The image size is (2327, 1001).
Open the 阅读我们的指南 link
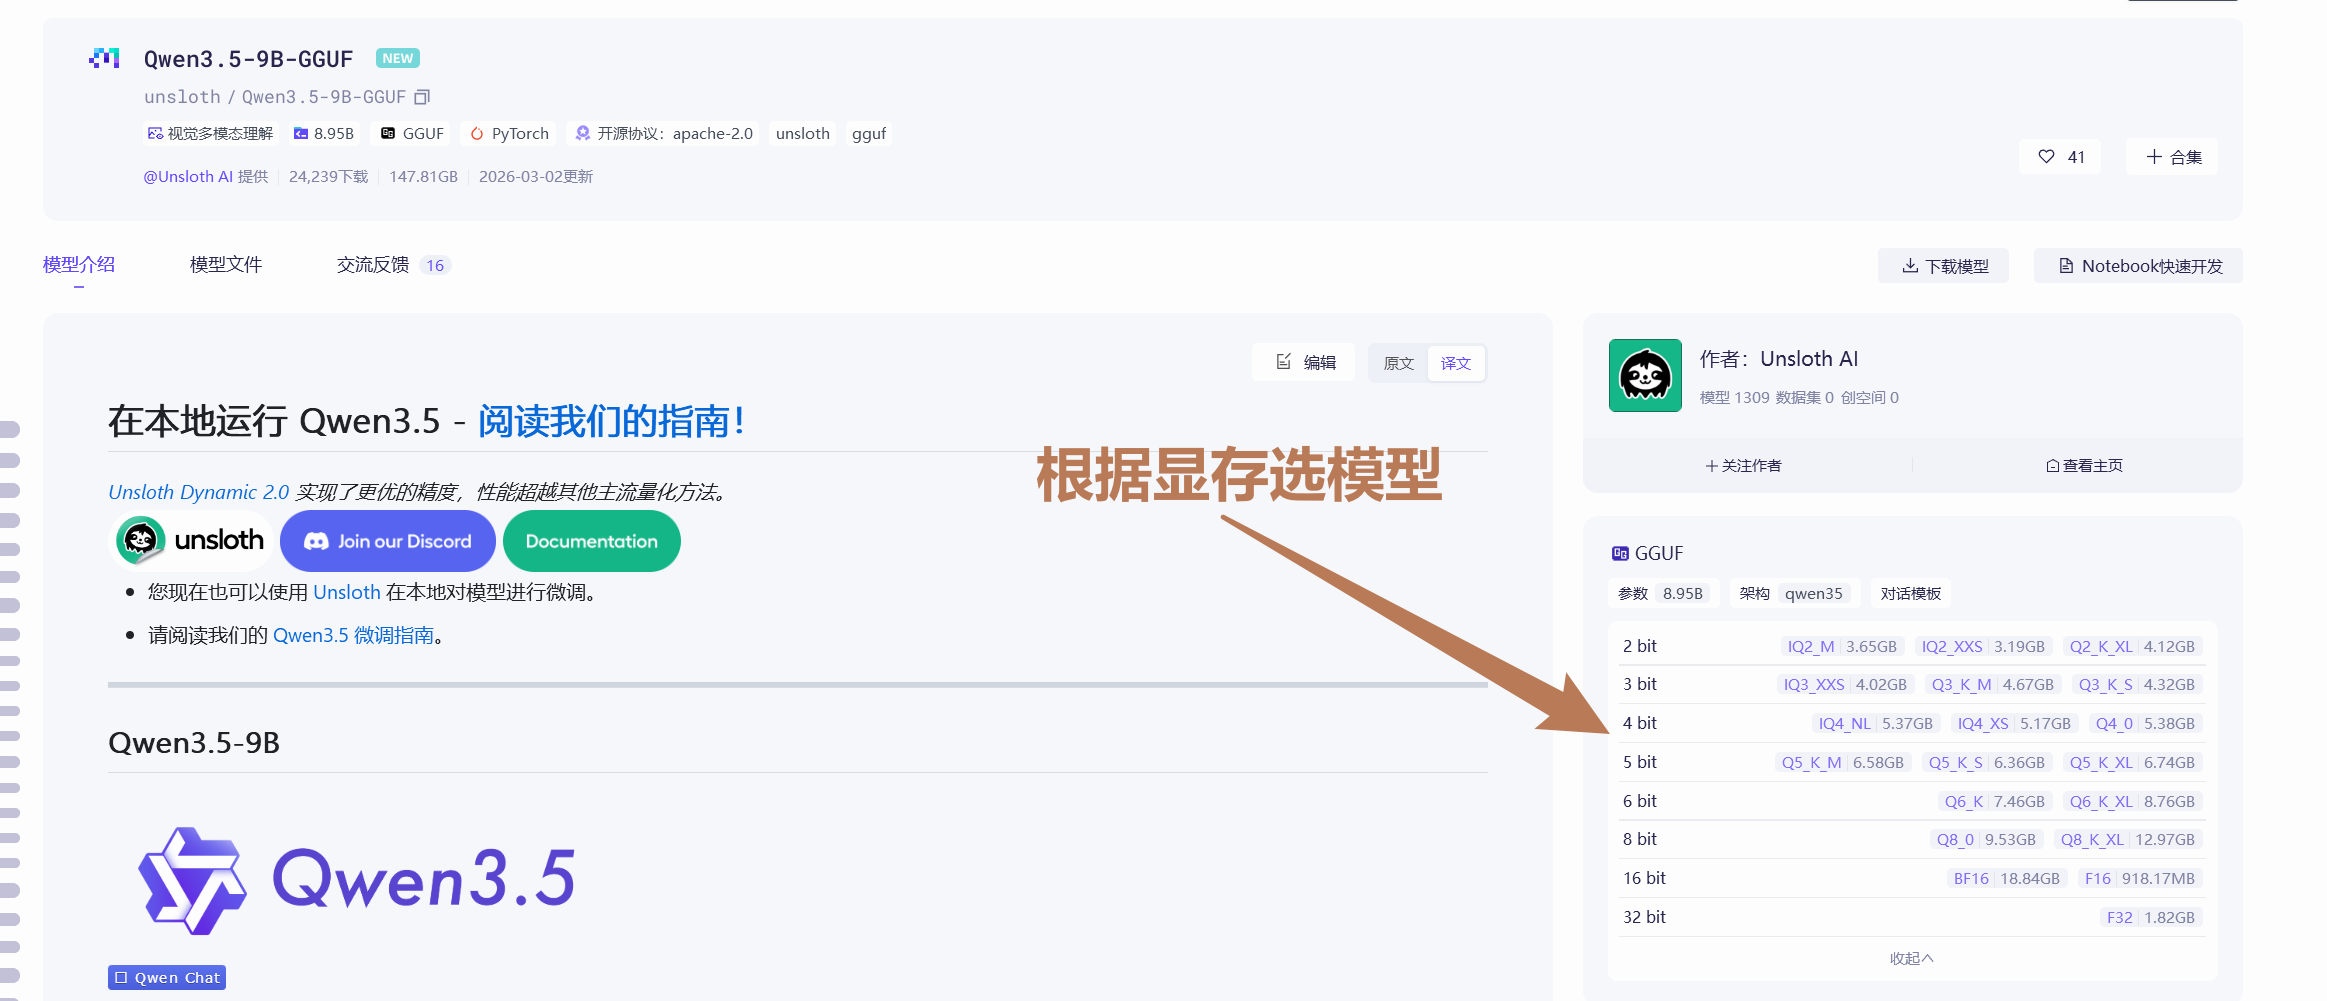point(612,421)
